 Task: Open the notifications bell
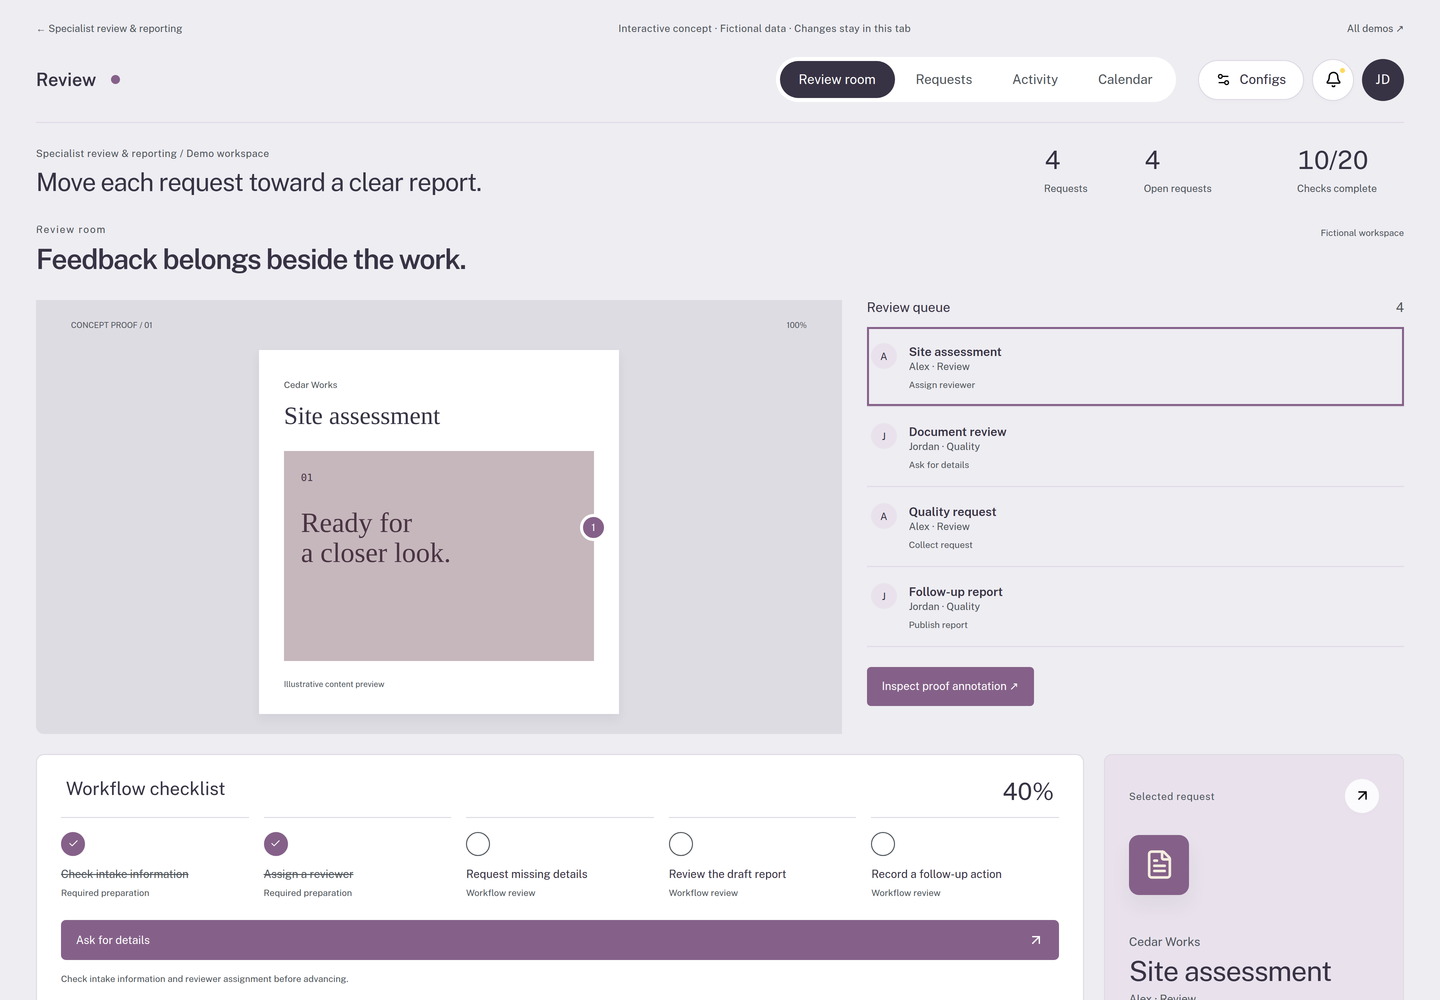click(1333, 80)
